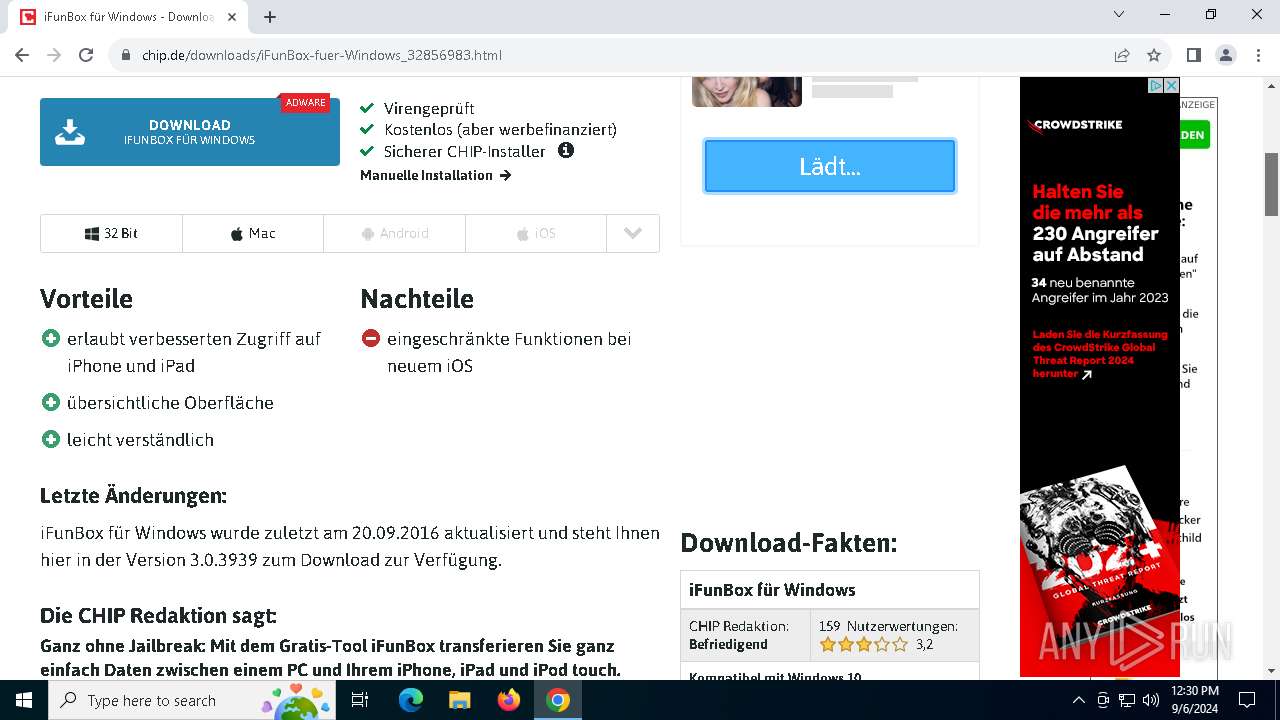Click the heading 'Download-Fakten:'
The image size is (1280, 720).
pyautogui.click(x=789, y=543)
